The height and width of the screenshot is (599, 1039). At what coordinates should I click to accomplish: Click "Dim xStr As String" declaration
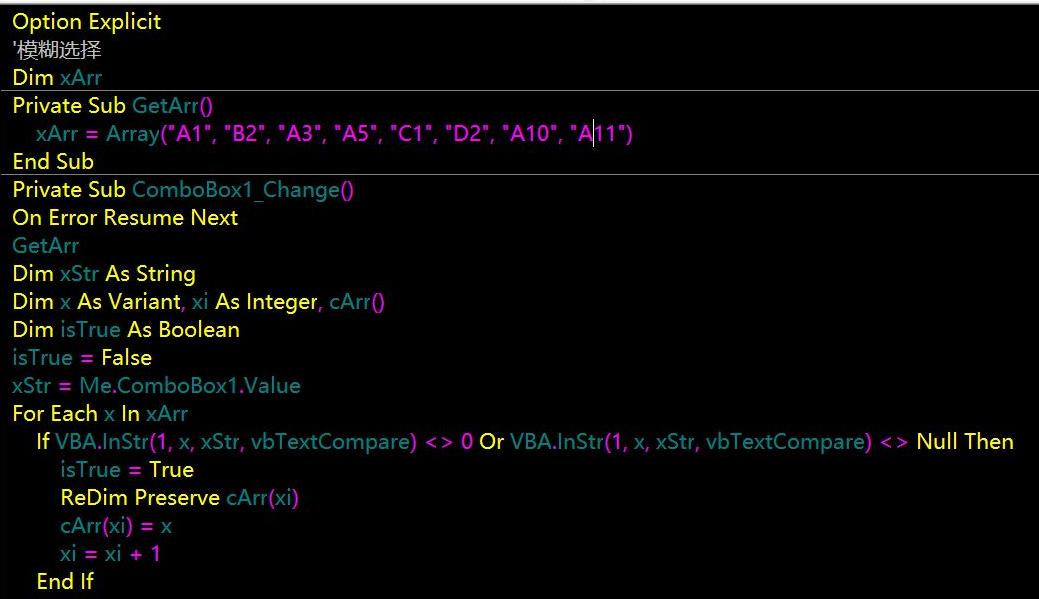(x=104, y=274)
